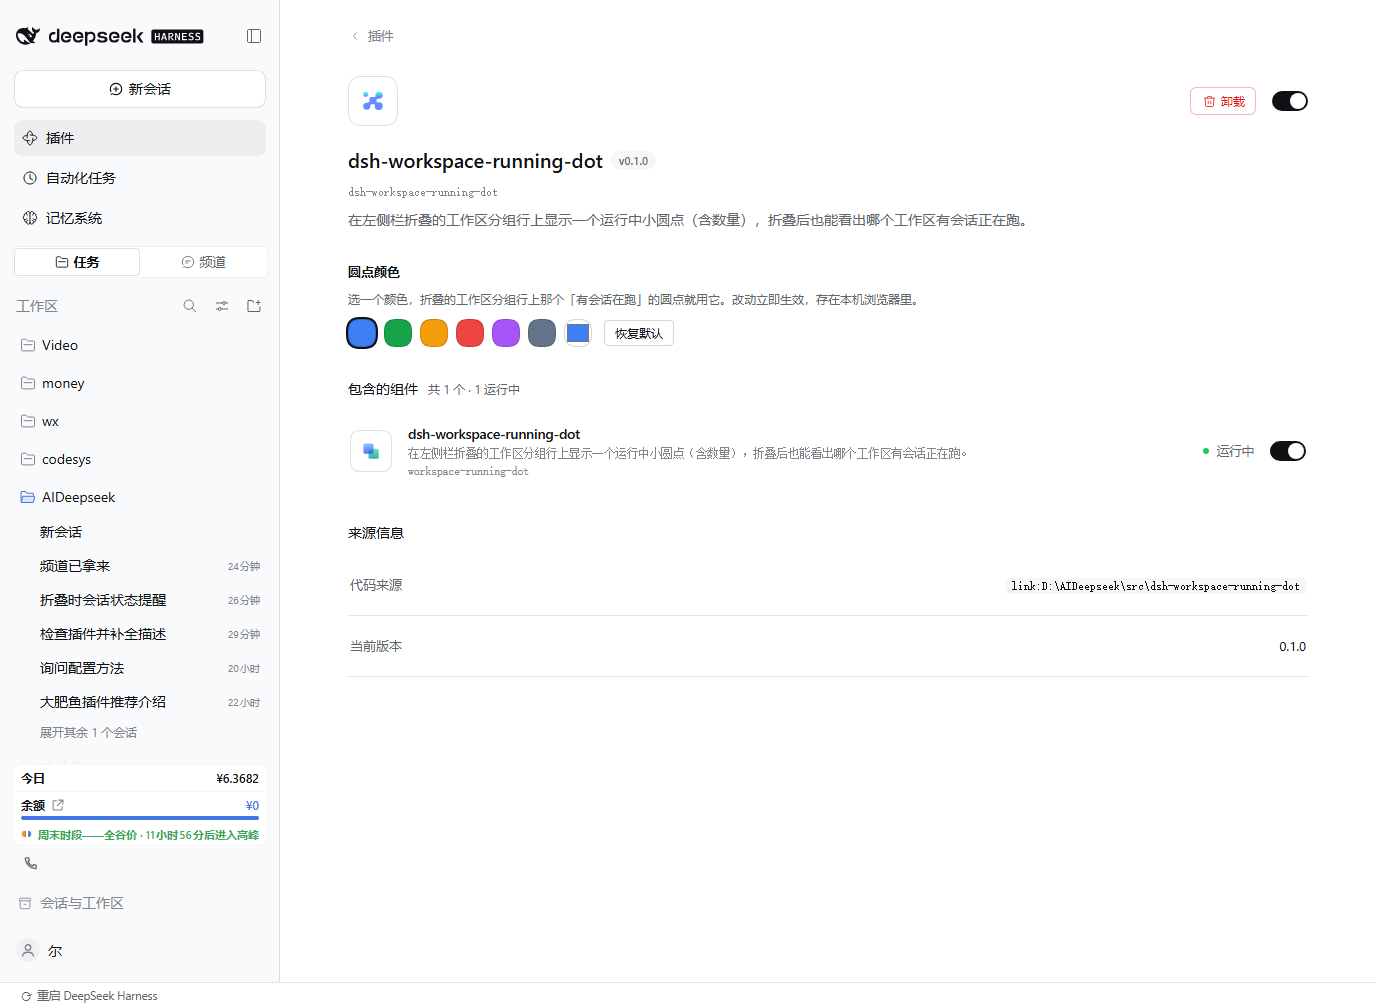This screenshot has width=1376, height=1008.
Task: Expand the wx workspace
Action: (x=140, y=421)
